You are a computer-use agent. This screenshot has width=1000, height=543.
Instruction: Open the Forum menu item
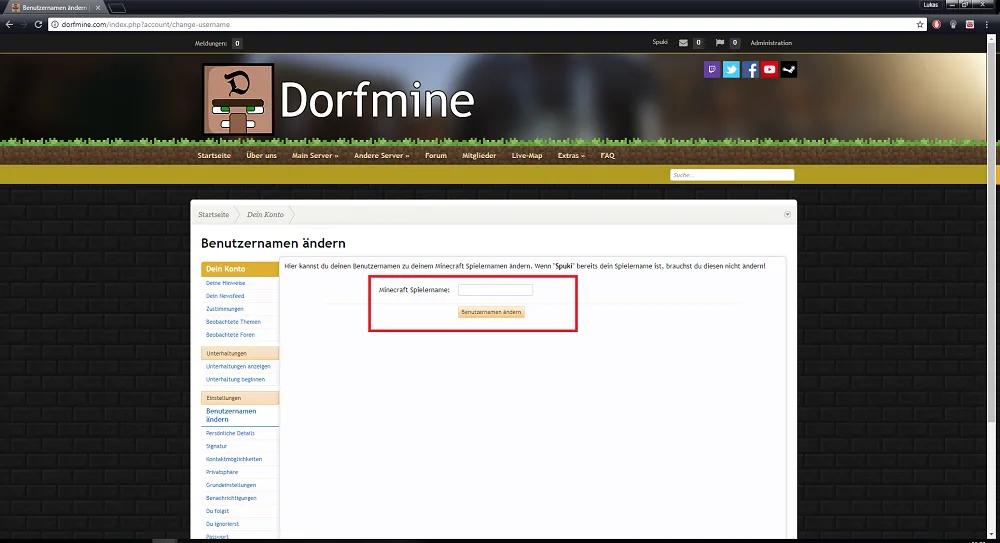tap(436, 156)
